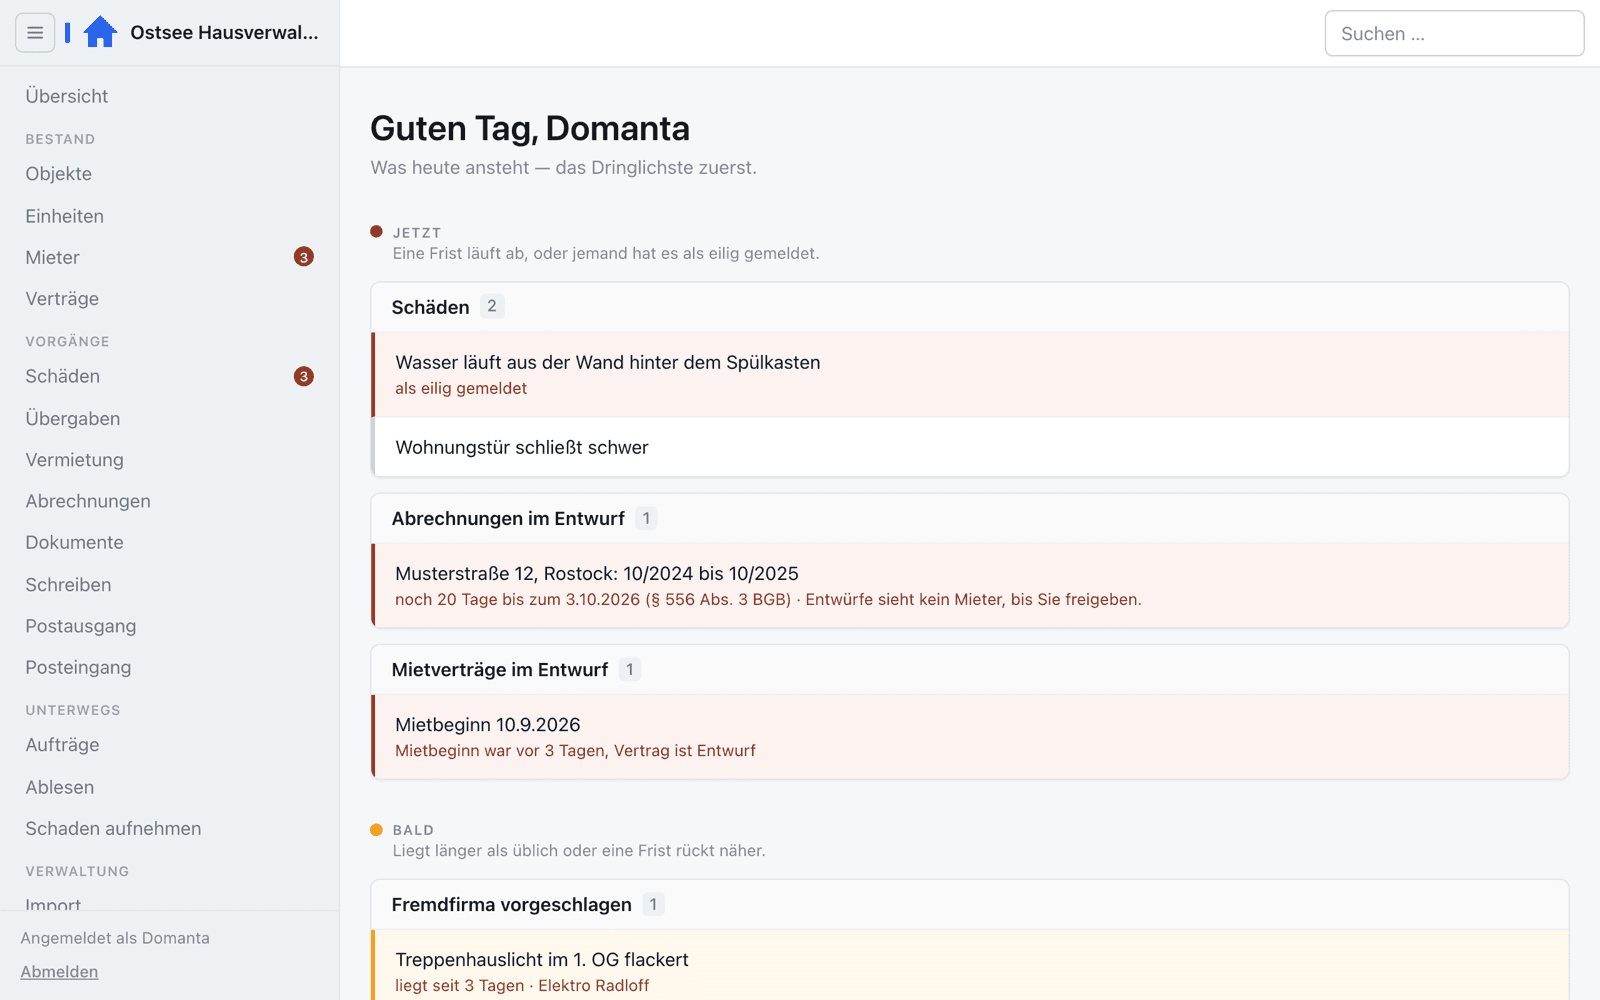
Task: Focus the Suchen search field
Action: (1454, 34)
